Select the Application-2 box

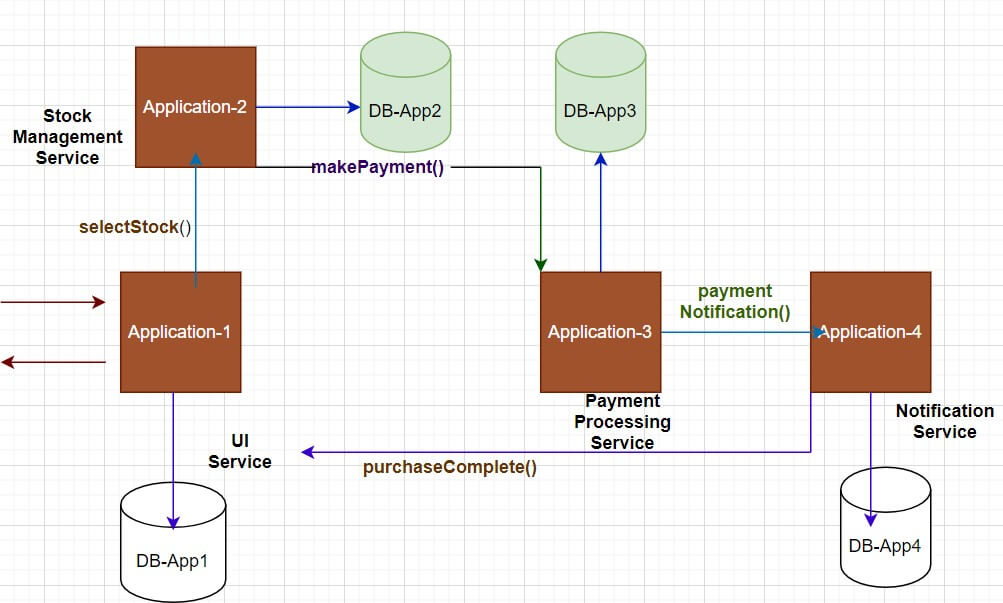click(x=195, y=106)
